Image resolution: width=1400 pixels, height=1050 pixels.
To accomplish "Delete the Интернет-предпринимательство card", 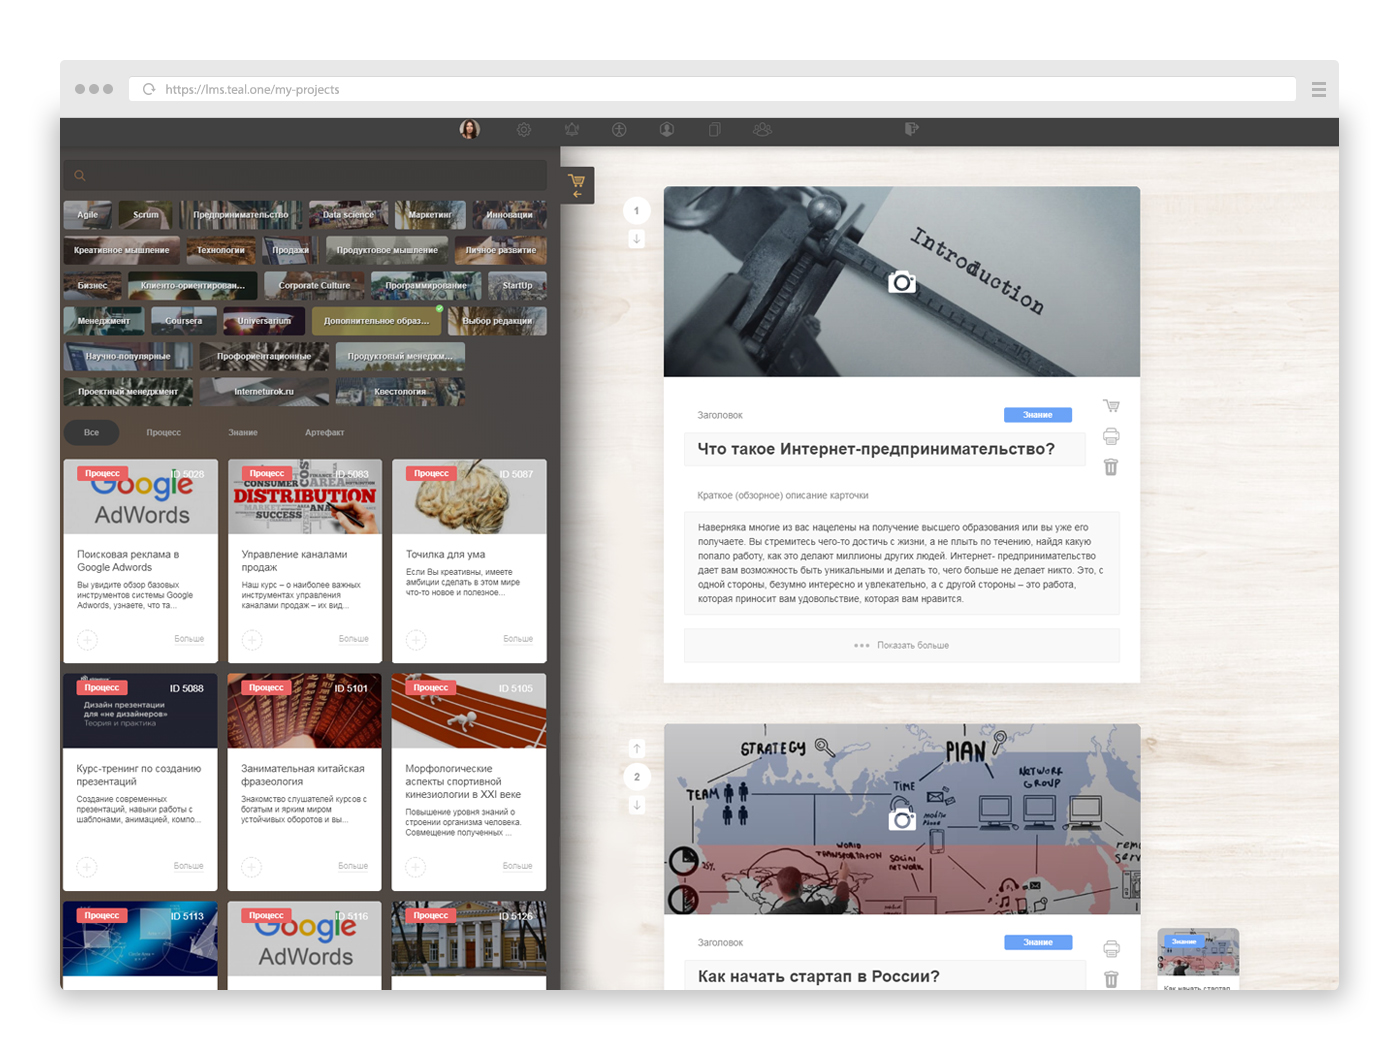I will 1111,467.
